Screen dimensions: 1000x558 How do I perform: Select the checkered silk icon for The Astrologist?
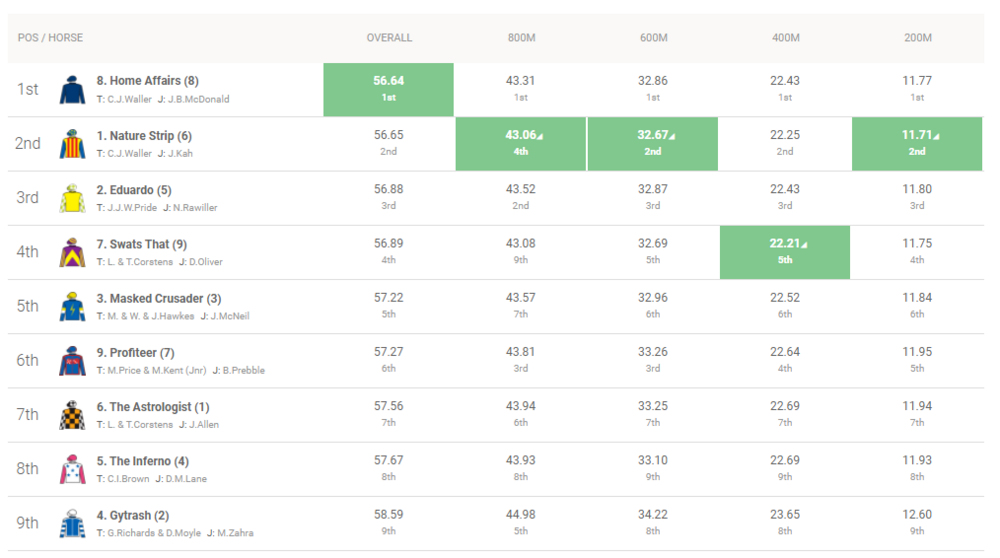pyautogui.click(x=72, y=415)
